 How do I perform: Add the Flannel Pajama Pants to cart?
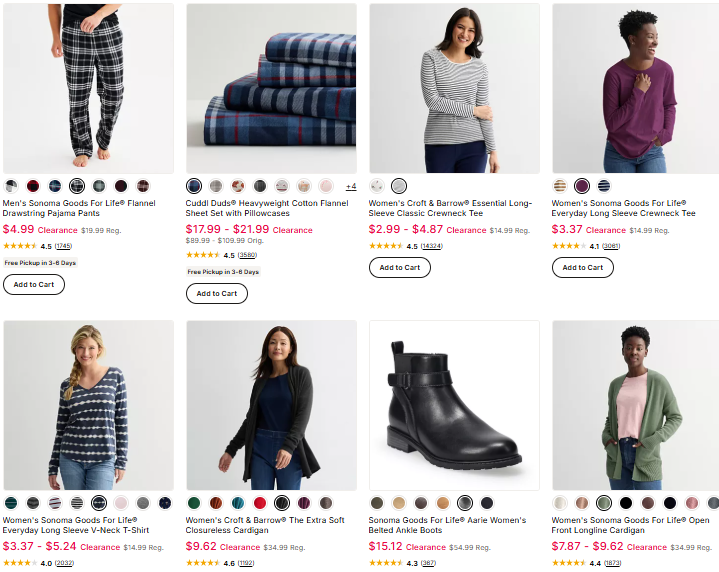pos(34,284)
